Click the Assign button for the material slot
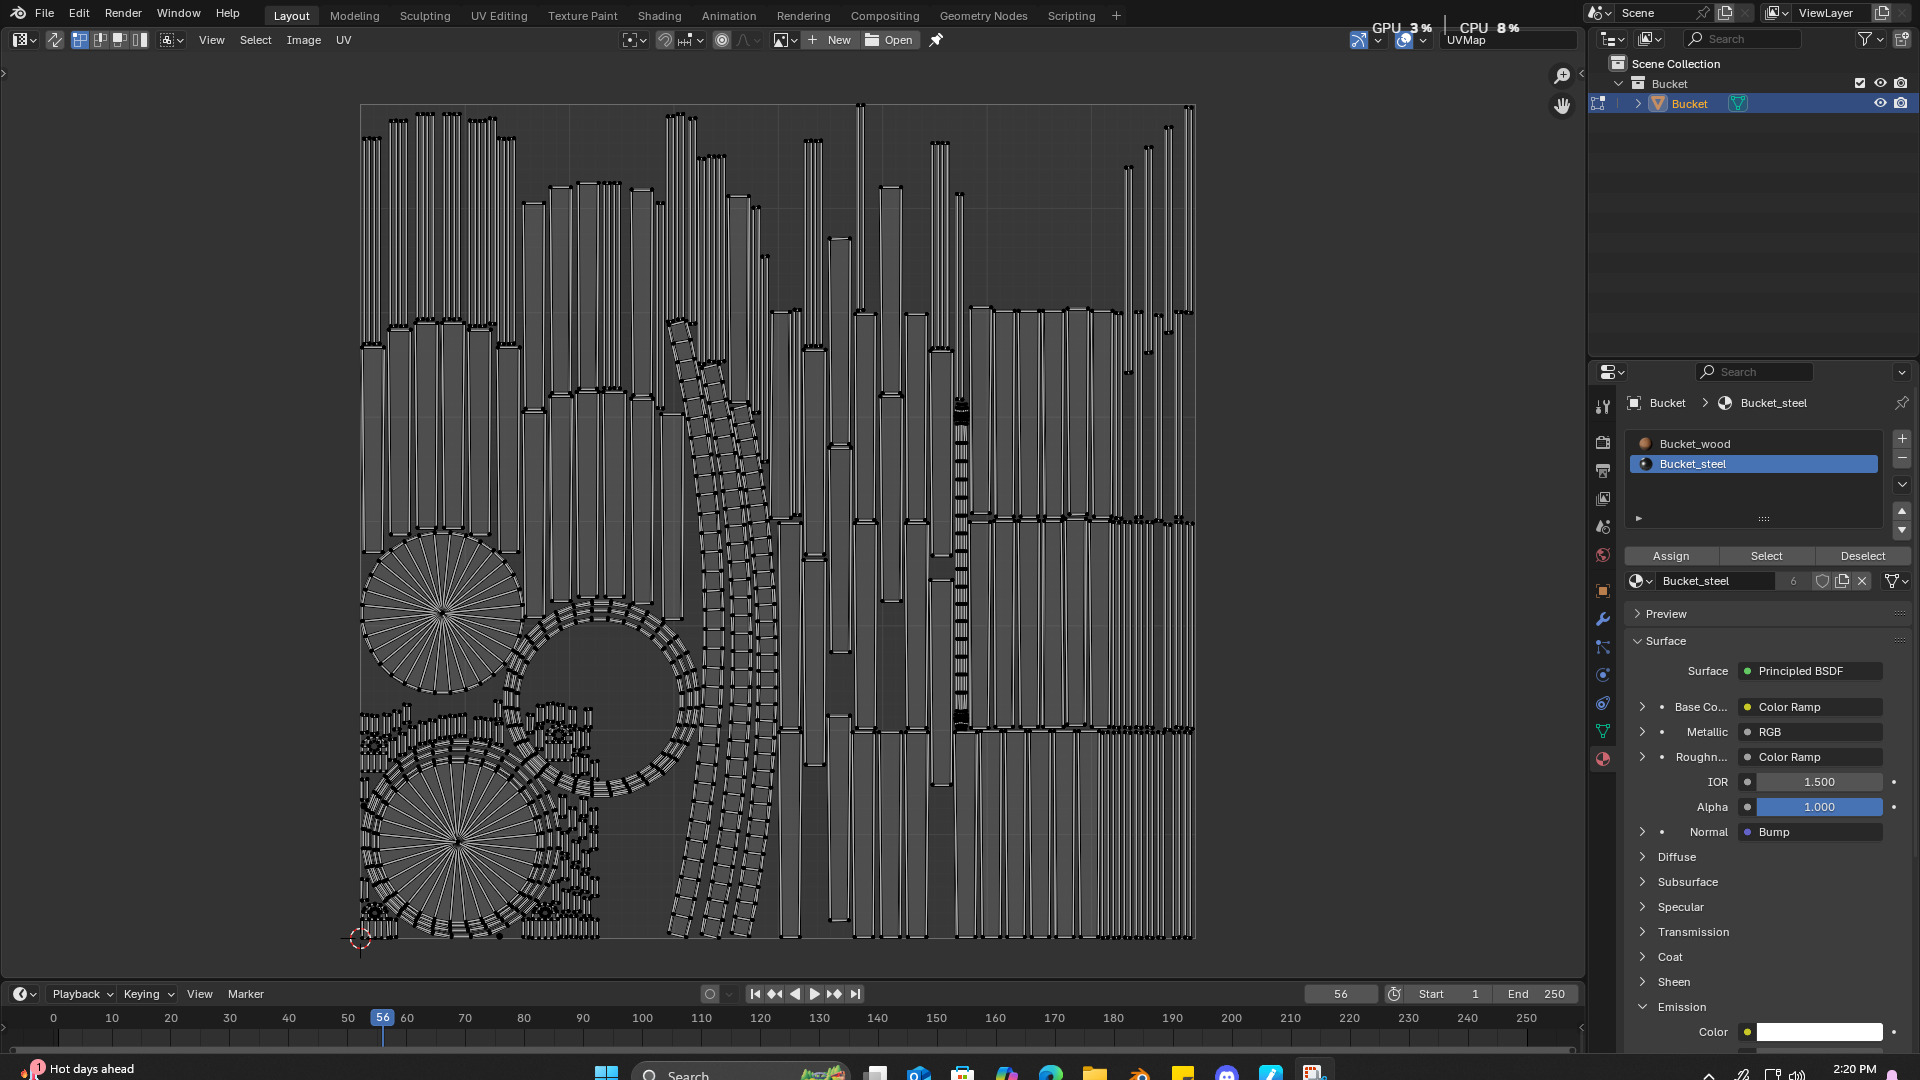1920x1080 pixels. (x=1671, y=556)
